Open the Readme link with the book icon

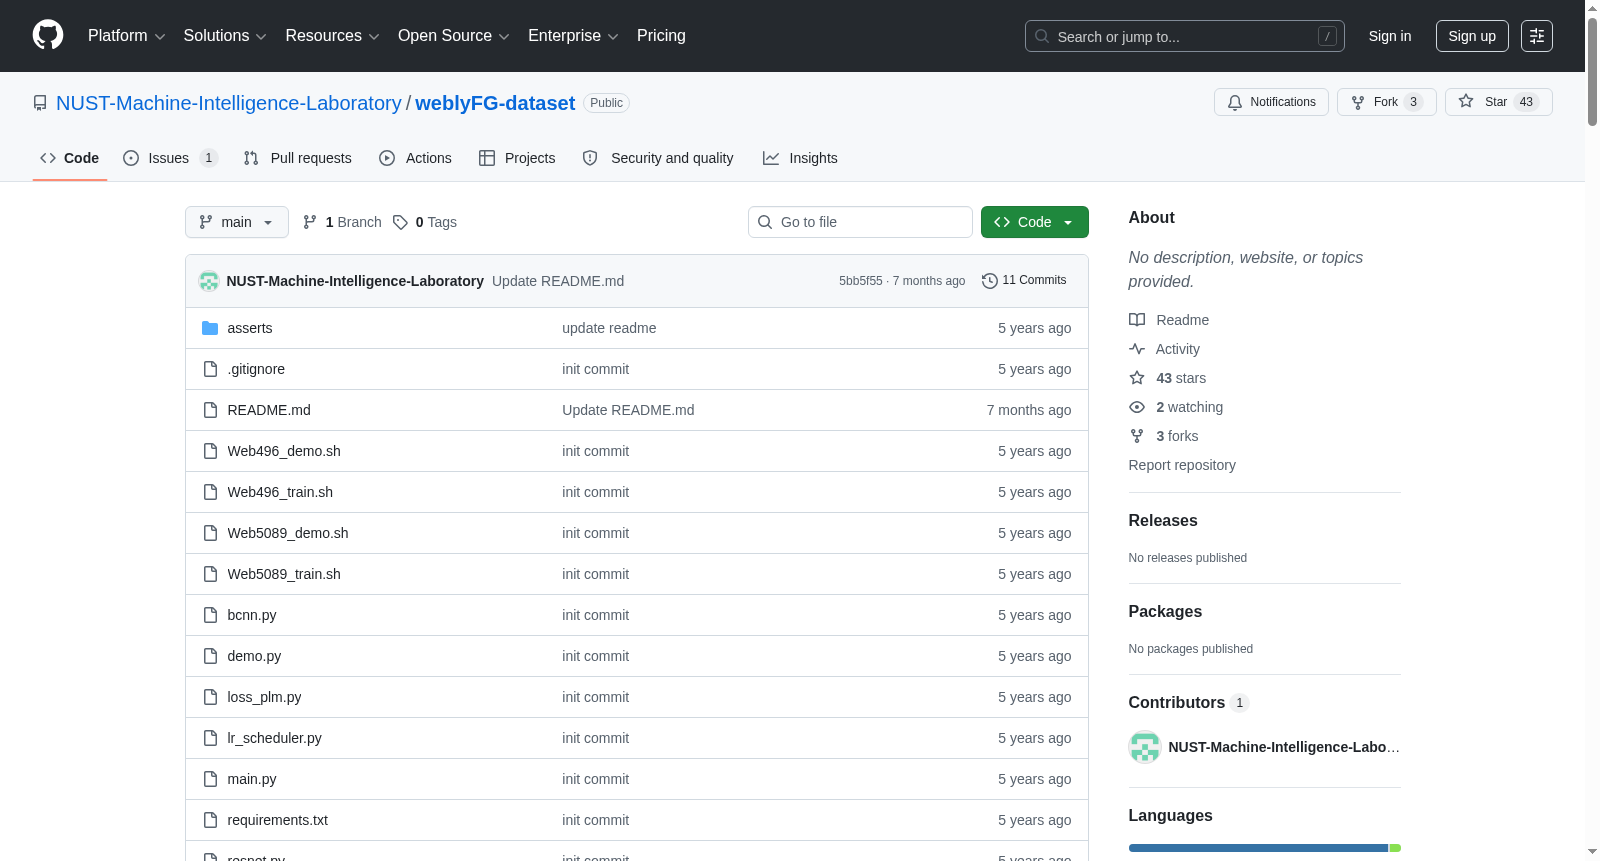point(1169,320)
